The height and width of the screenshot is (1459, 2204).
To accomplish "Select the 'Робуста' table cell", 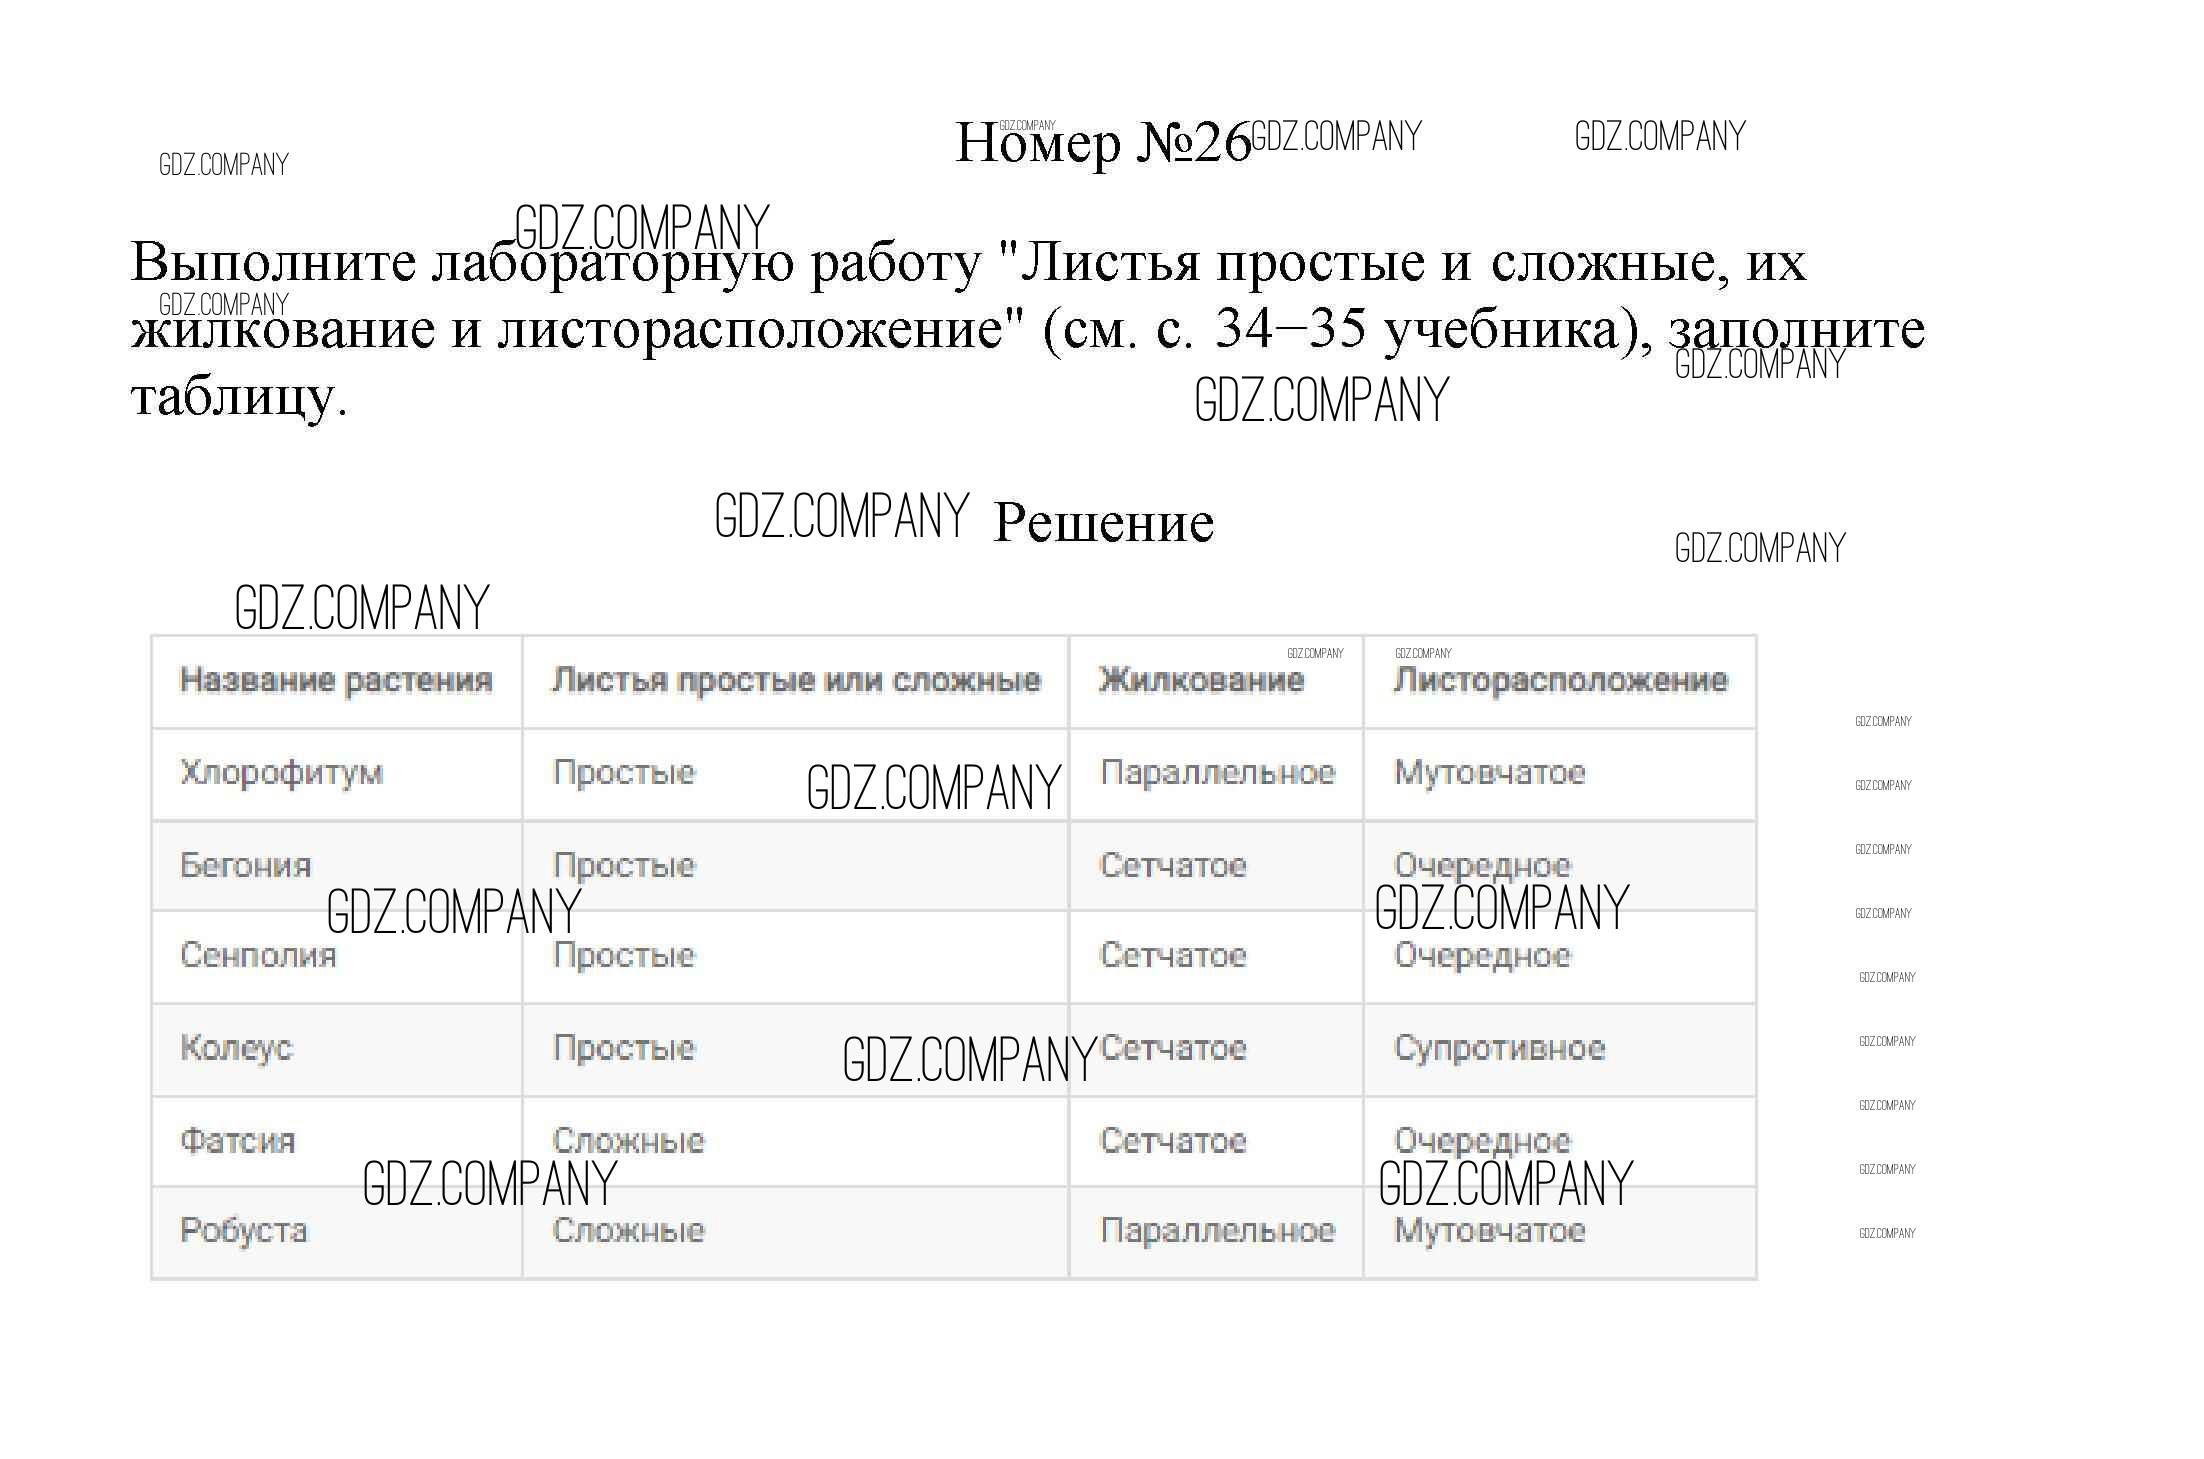I will [243, 1230].
